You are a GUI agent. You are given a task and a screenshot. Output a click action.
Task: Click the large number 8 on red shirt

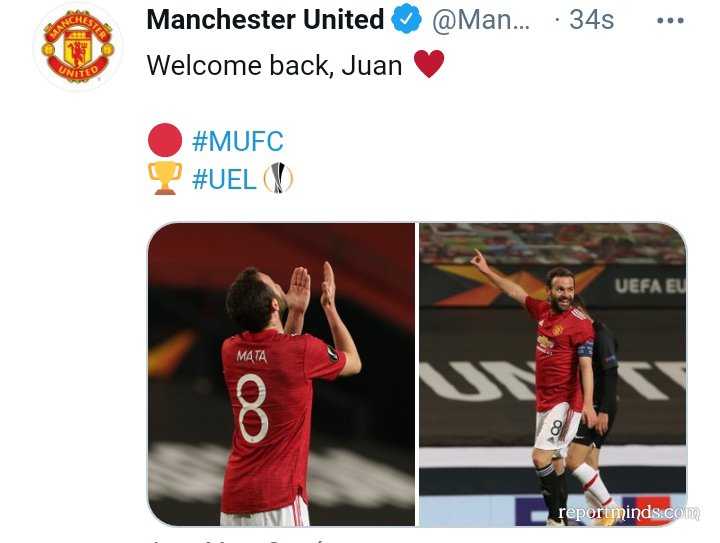coord(252,408)
